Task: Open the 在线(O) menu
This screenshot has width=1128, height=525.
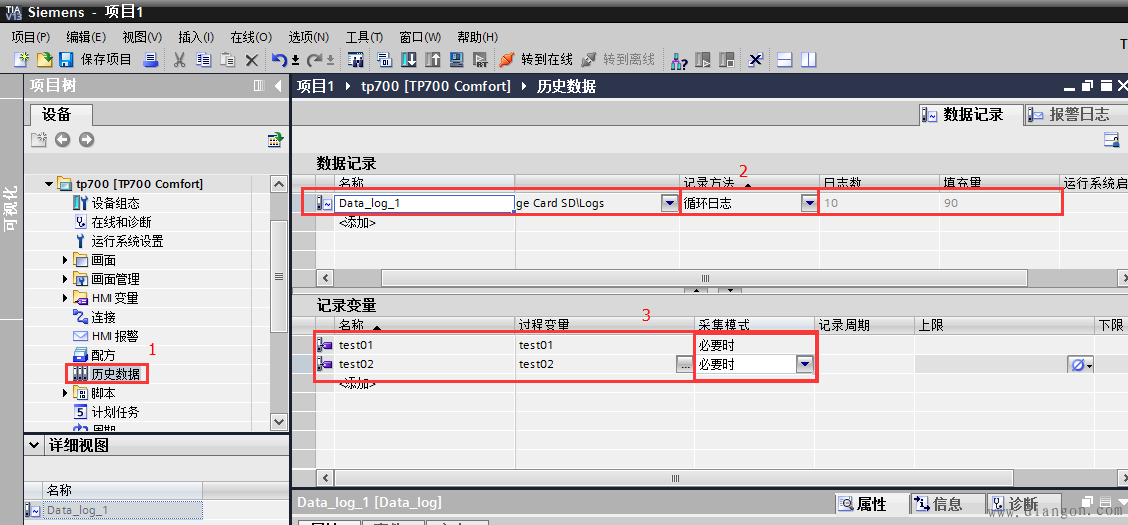Action: coord(251,37)
